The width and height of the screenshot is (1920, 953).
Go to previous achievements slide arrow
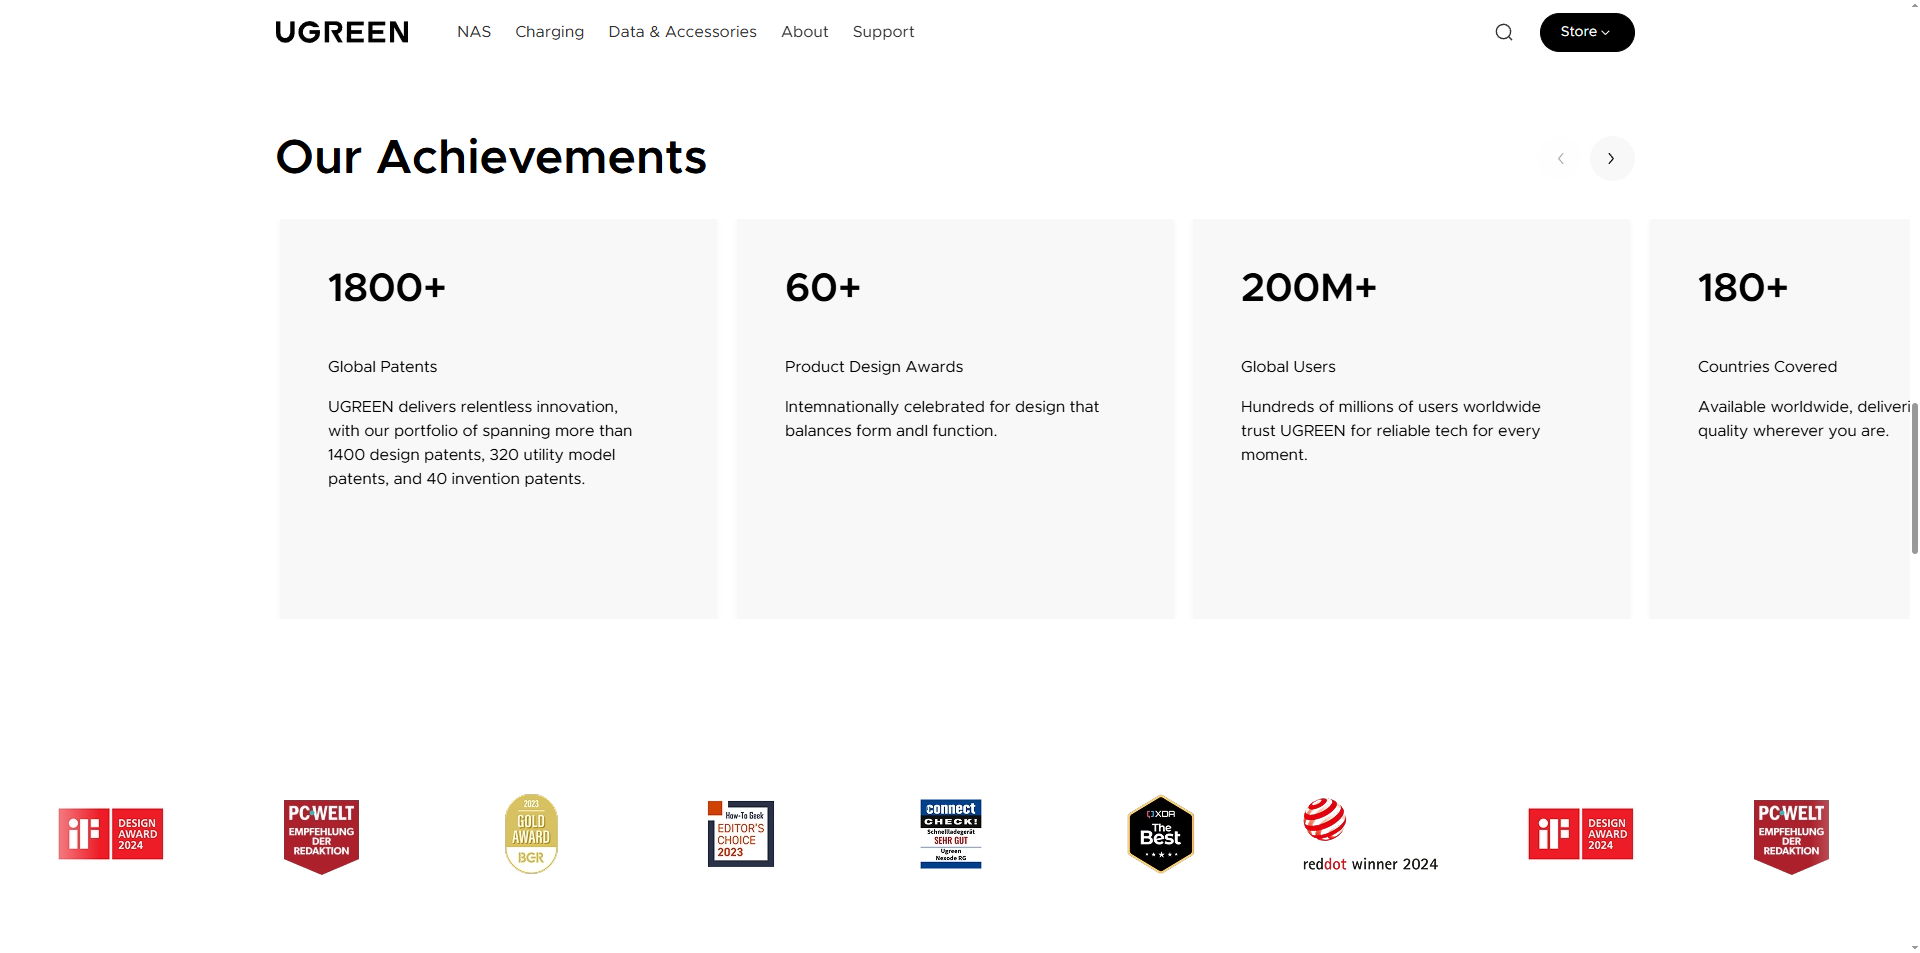1561,158
